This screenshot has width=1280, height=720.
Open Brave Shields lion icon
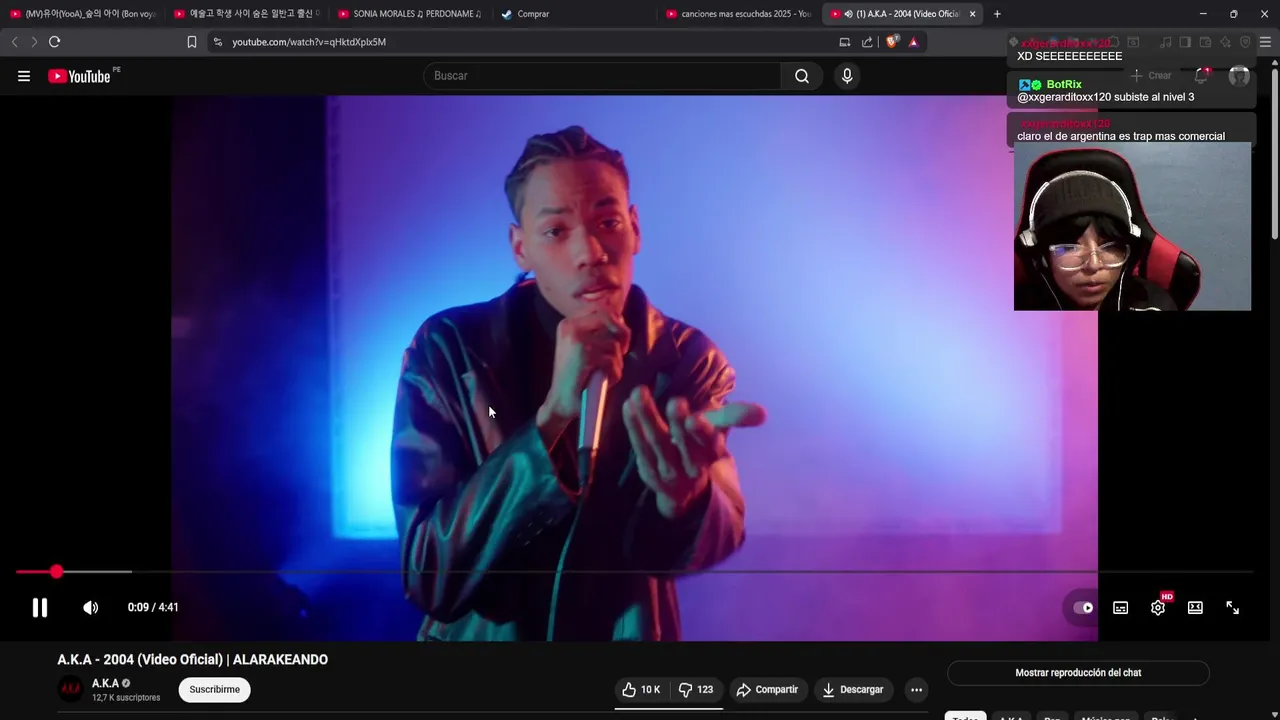(892, 42)
